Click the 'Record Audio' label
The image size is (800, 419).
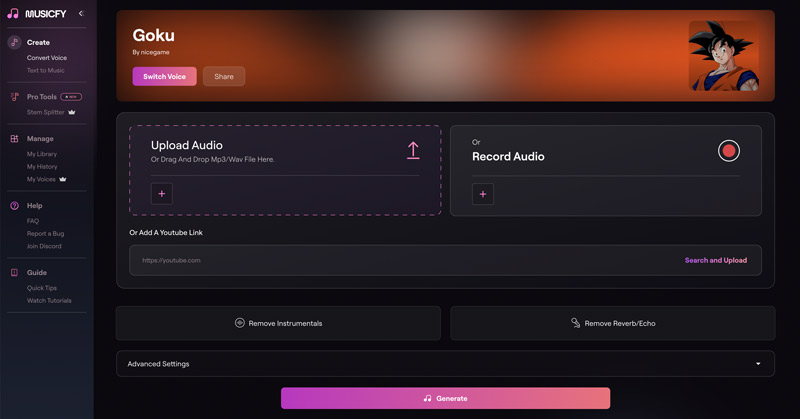508,157
